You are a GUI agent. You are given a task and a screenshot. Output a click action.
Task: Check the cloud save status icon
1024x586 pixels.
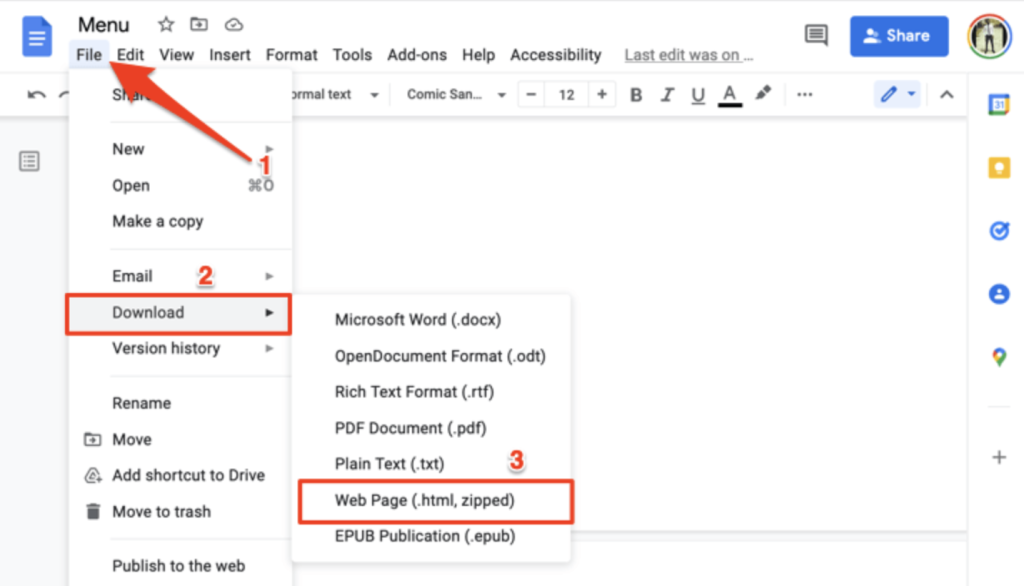(234, 25)
